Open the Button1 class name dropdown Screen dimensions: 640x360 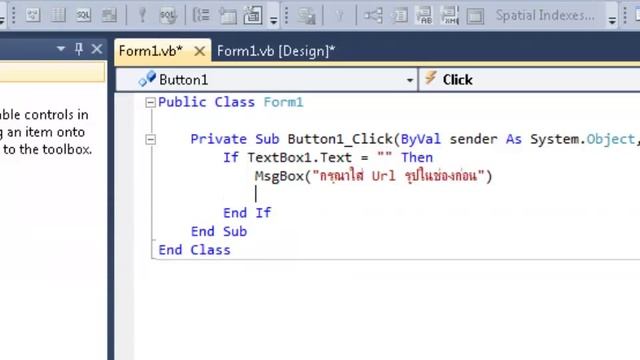pyautogui.click(x=410, y=80)
